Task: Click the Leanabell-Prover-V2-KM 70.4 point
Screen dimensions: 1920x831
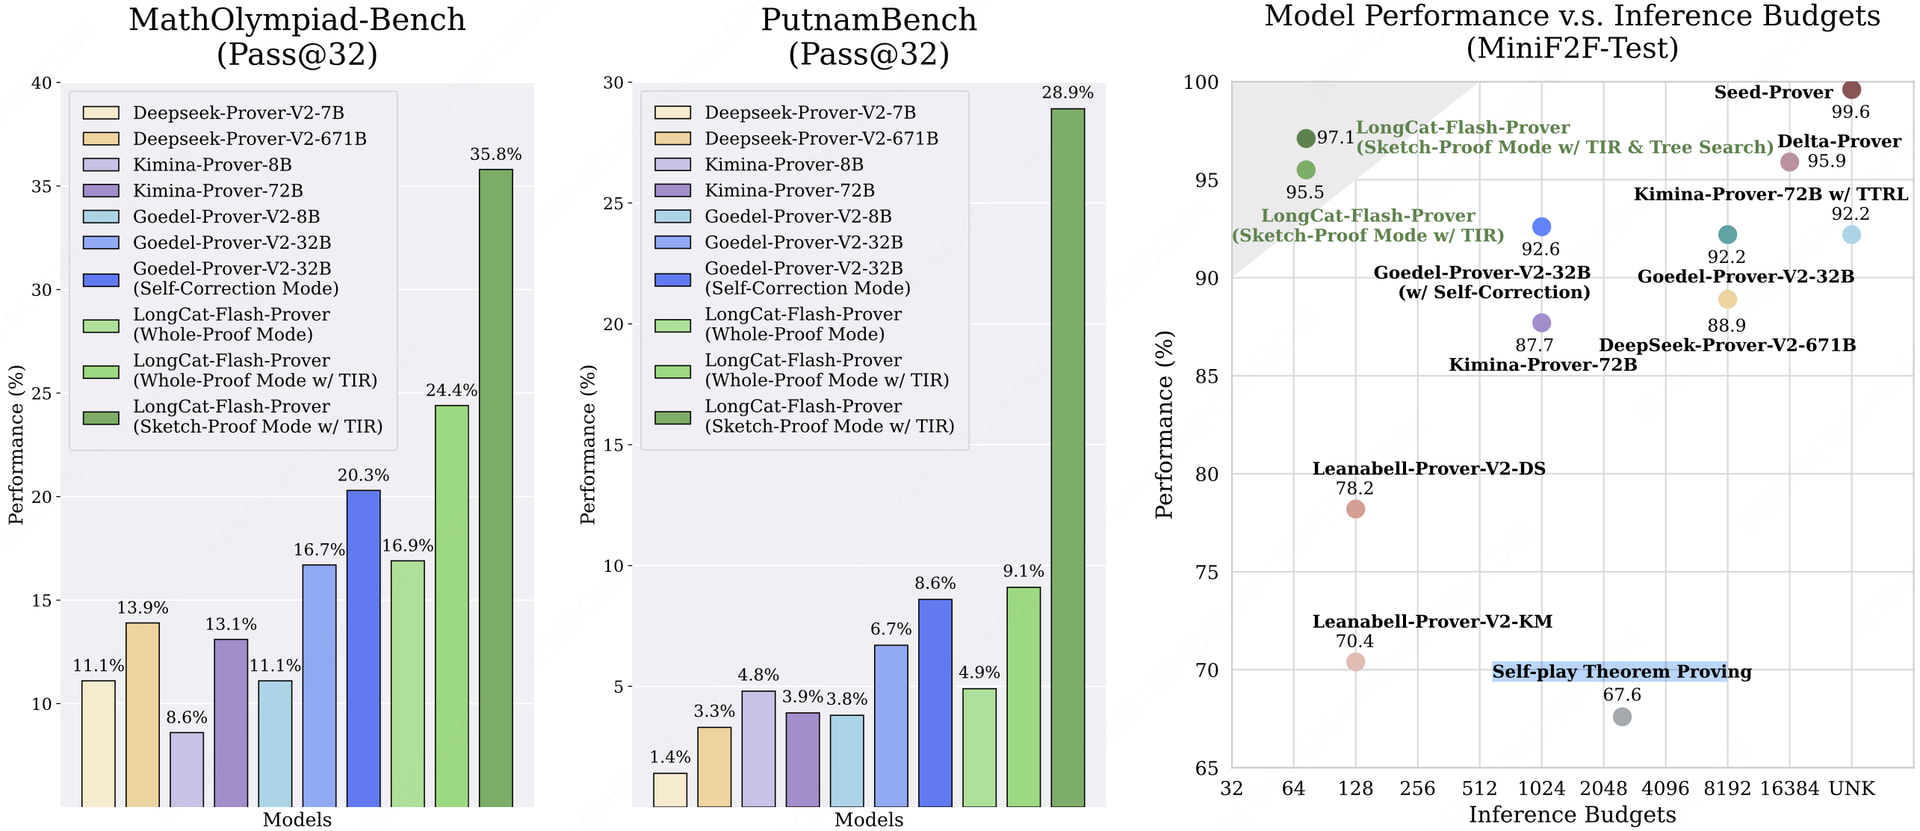Action: (1355, 662)
